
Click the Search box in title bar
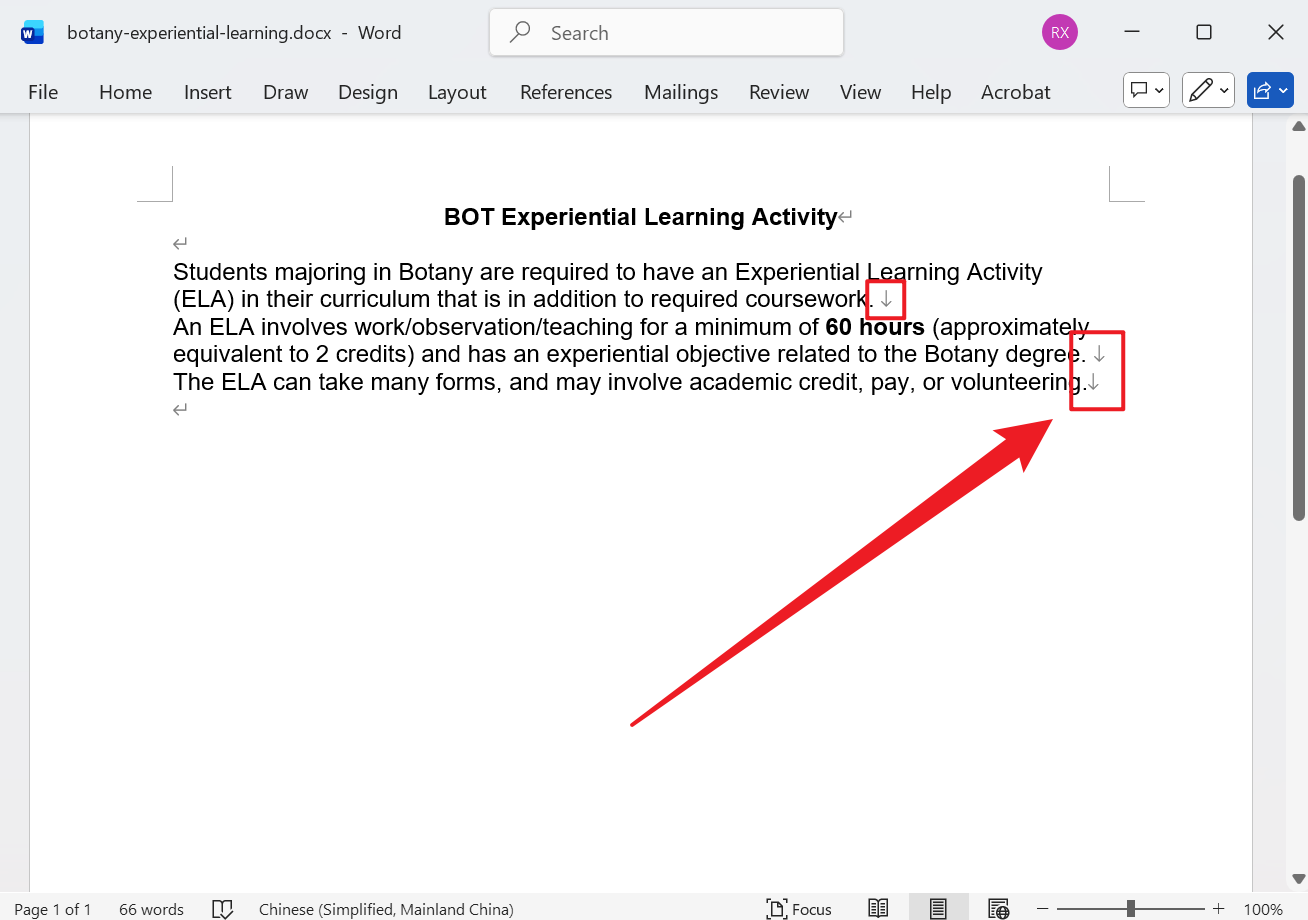pos(666,33)
